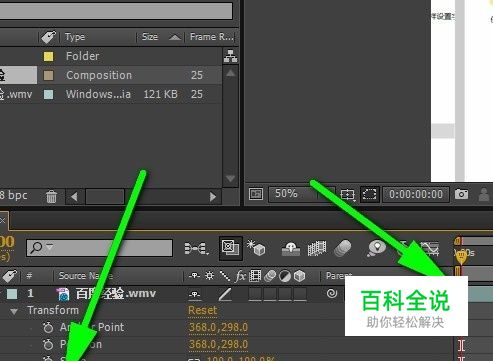Screen dimensions: 493x361
Task: Click parent pick whip for layer 1
Action: tap(332, 294)
